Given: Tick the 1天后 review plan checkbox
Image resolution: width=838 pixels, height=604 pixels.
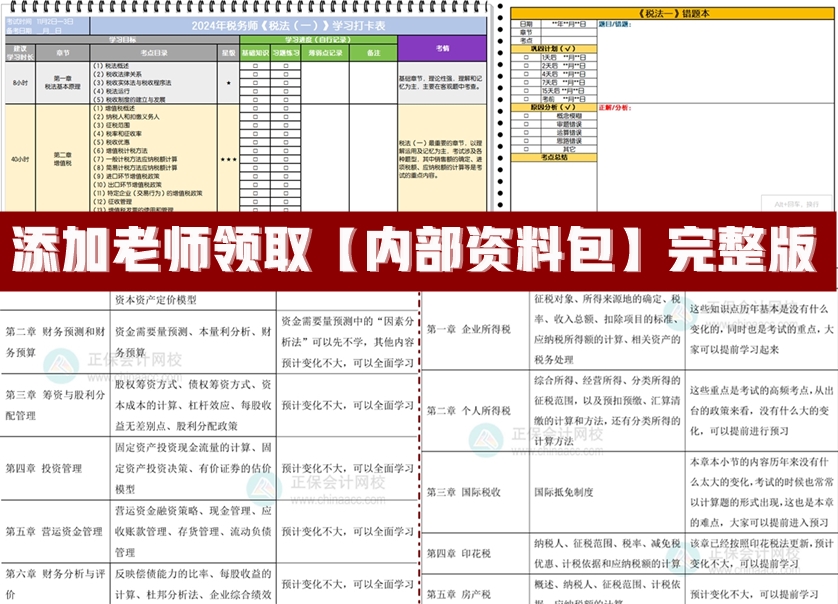Looking at the screenshot, I should [526, 57].
